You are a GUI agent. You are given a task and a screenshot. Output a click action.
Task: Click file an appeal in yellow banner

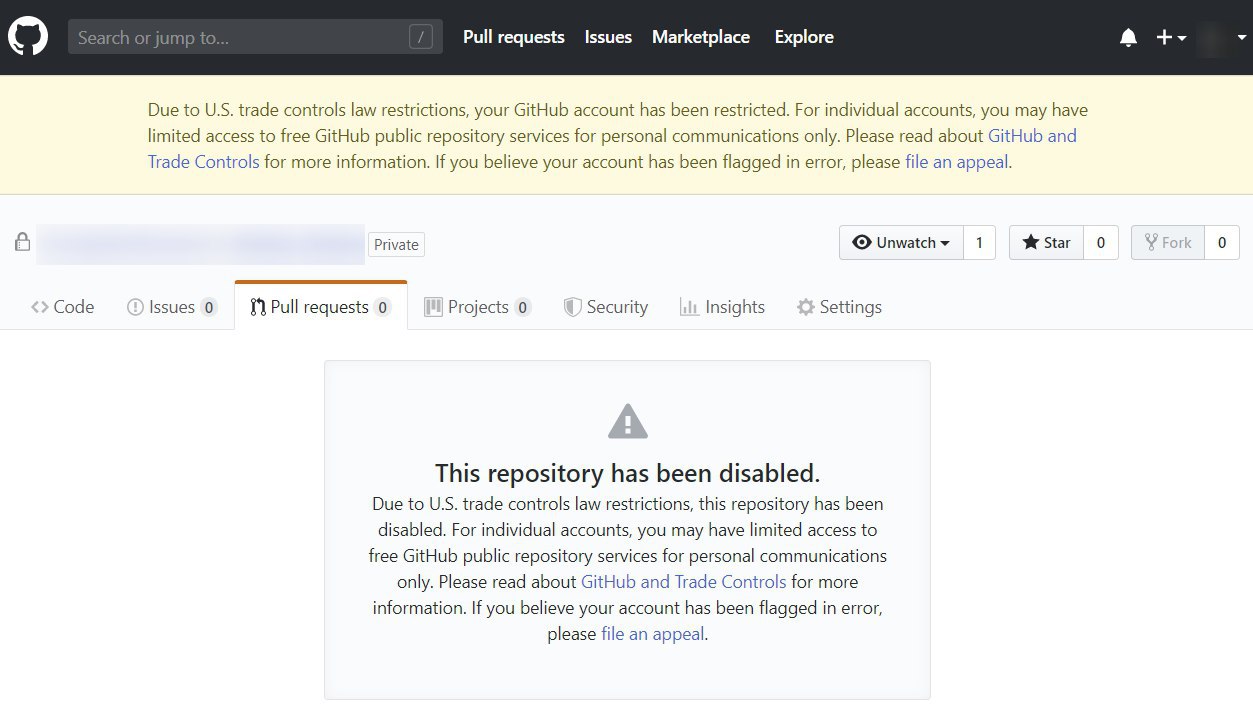pyautogui.click(x=956, y=161)
